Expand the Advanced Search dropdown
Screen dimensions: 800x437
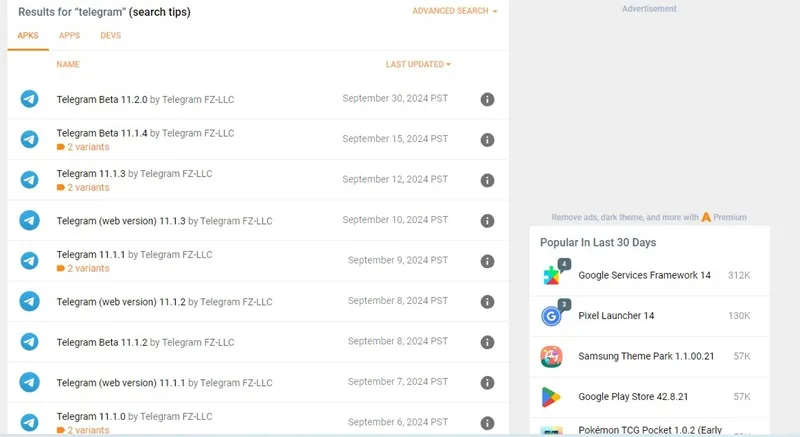(x=455, y=11)
